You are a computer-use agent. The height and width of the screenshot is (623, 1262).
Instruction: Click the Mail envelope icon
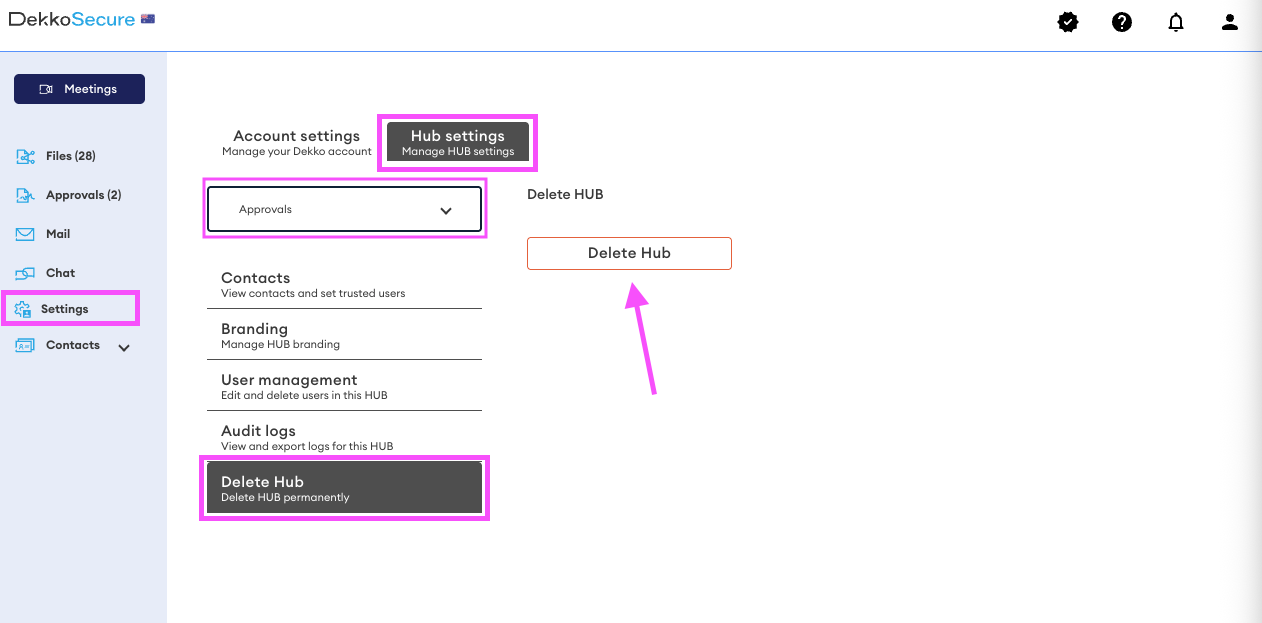[26, 234]
